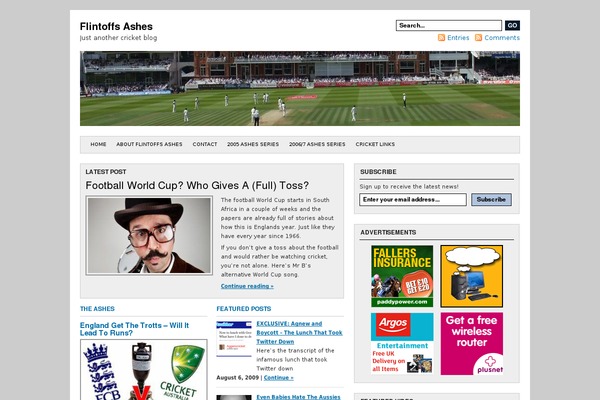This screenshot has height=400, width=600.
Task: Click the cricket ground header banner
Action: [x=300, y=88]
